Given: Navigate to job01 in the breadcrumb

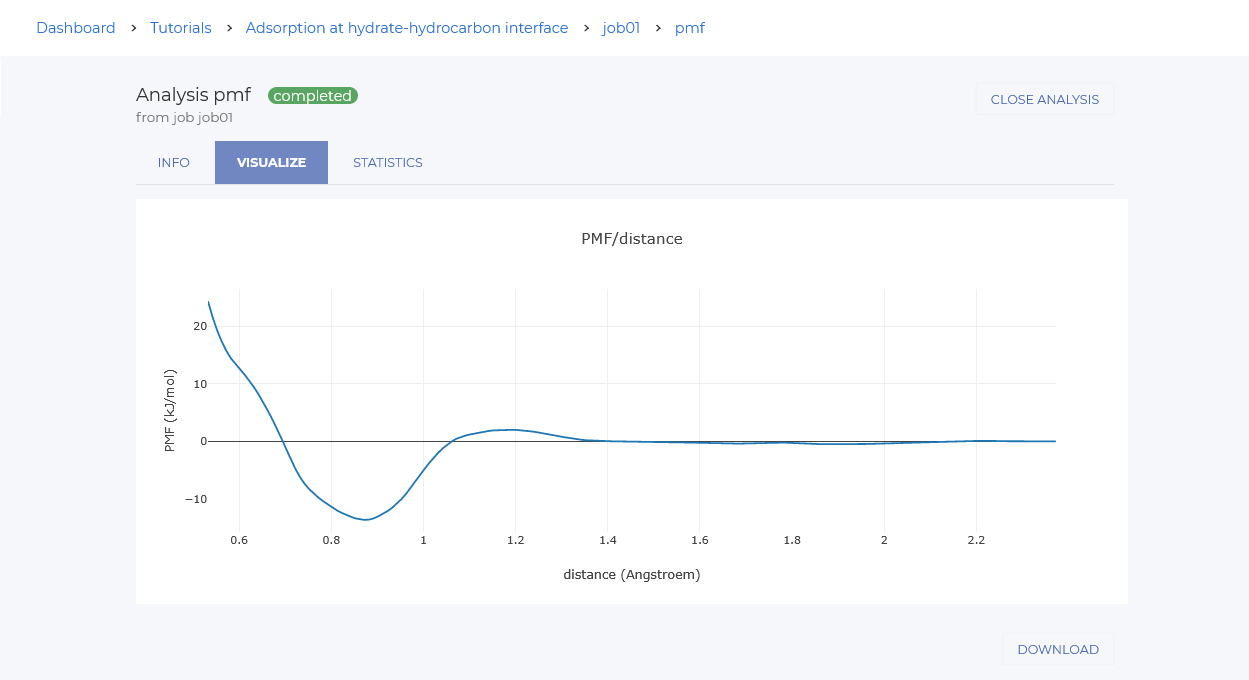Looking at the screenshot, I should click(x=621, y=28).
